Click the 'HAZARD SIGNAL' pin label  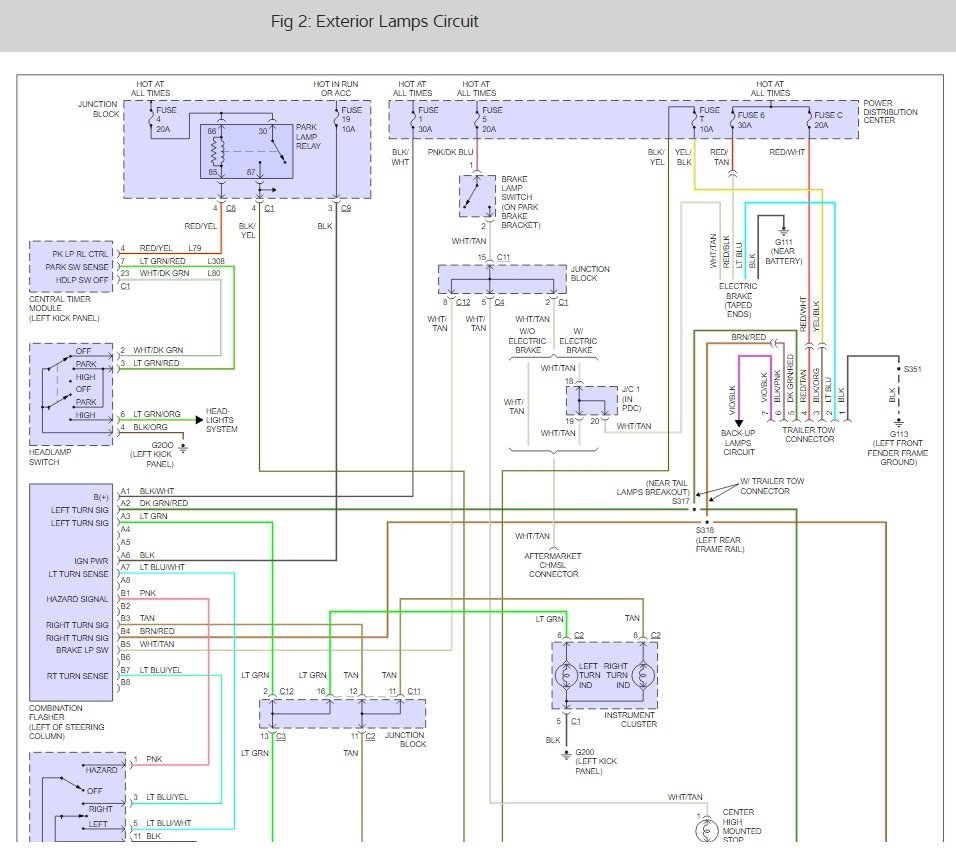point(77,599)
